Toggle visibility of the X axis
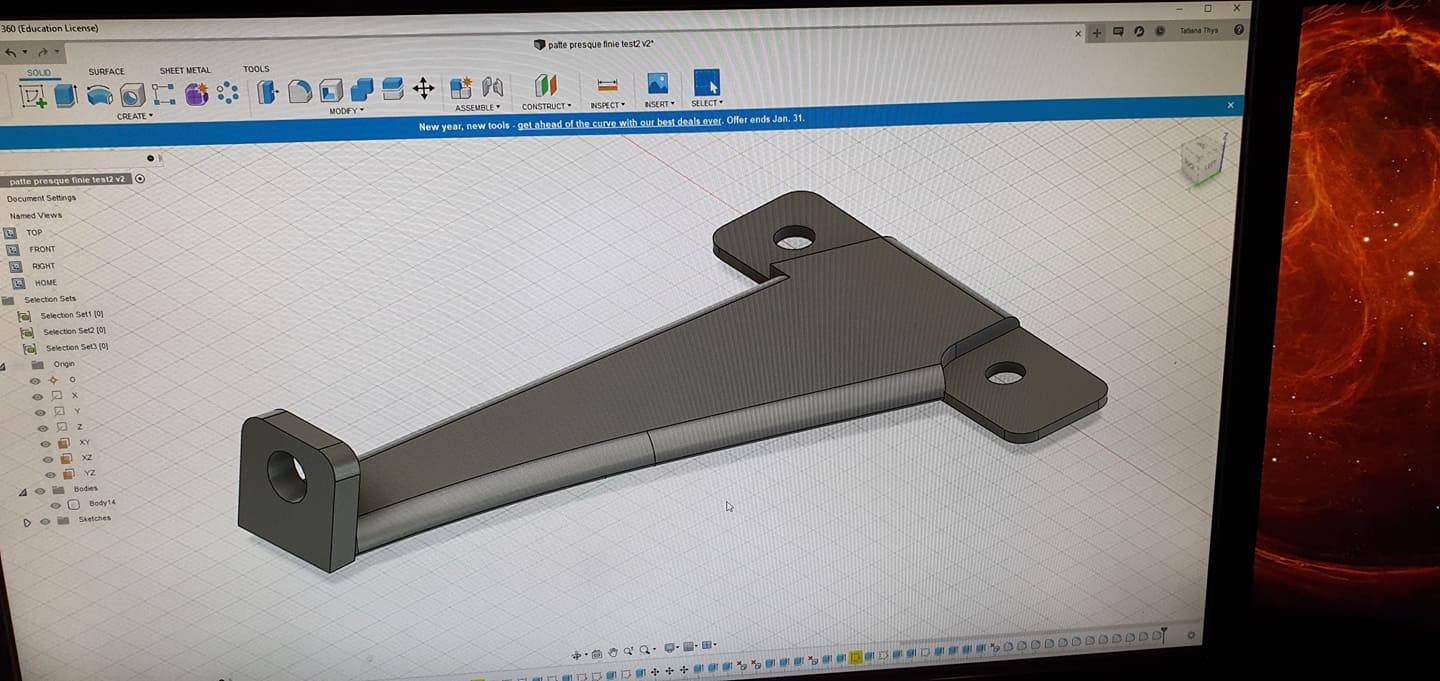The image size is (1440, 681). click(39, 396)
